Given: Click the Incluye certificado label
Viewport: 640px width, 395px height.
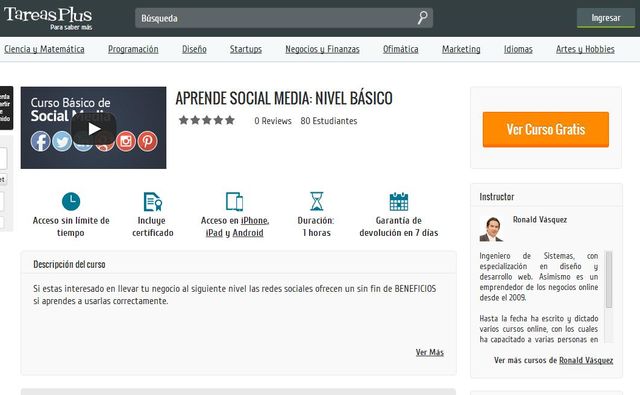Looking at the screenshot, I should click(153, 226).
